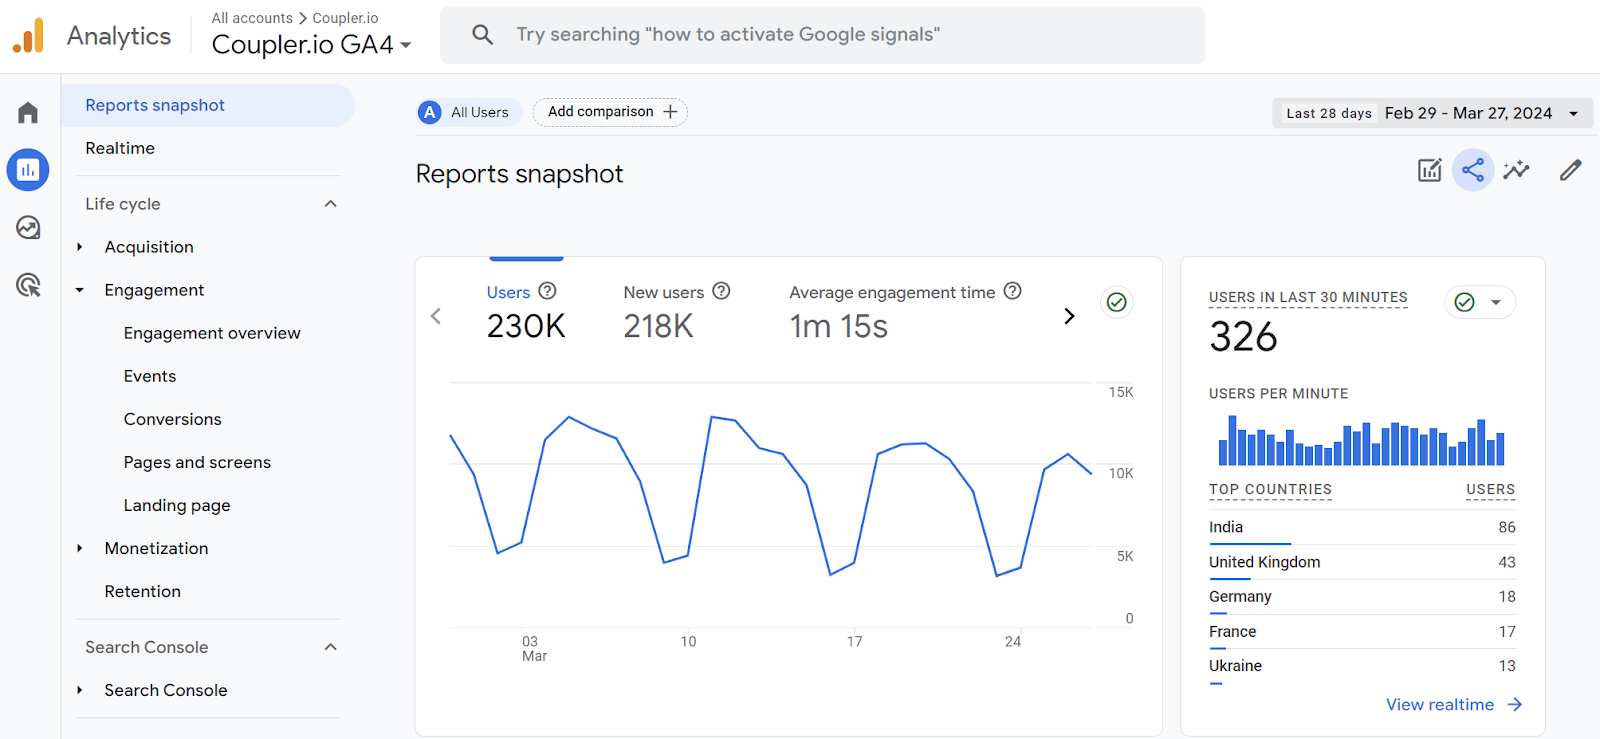The width and height of the screenshot is (1600, 739).
Task: Click the help icon beside Users metric
Action: tap(547, 291)
